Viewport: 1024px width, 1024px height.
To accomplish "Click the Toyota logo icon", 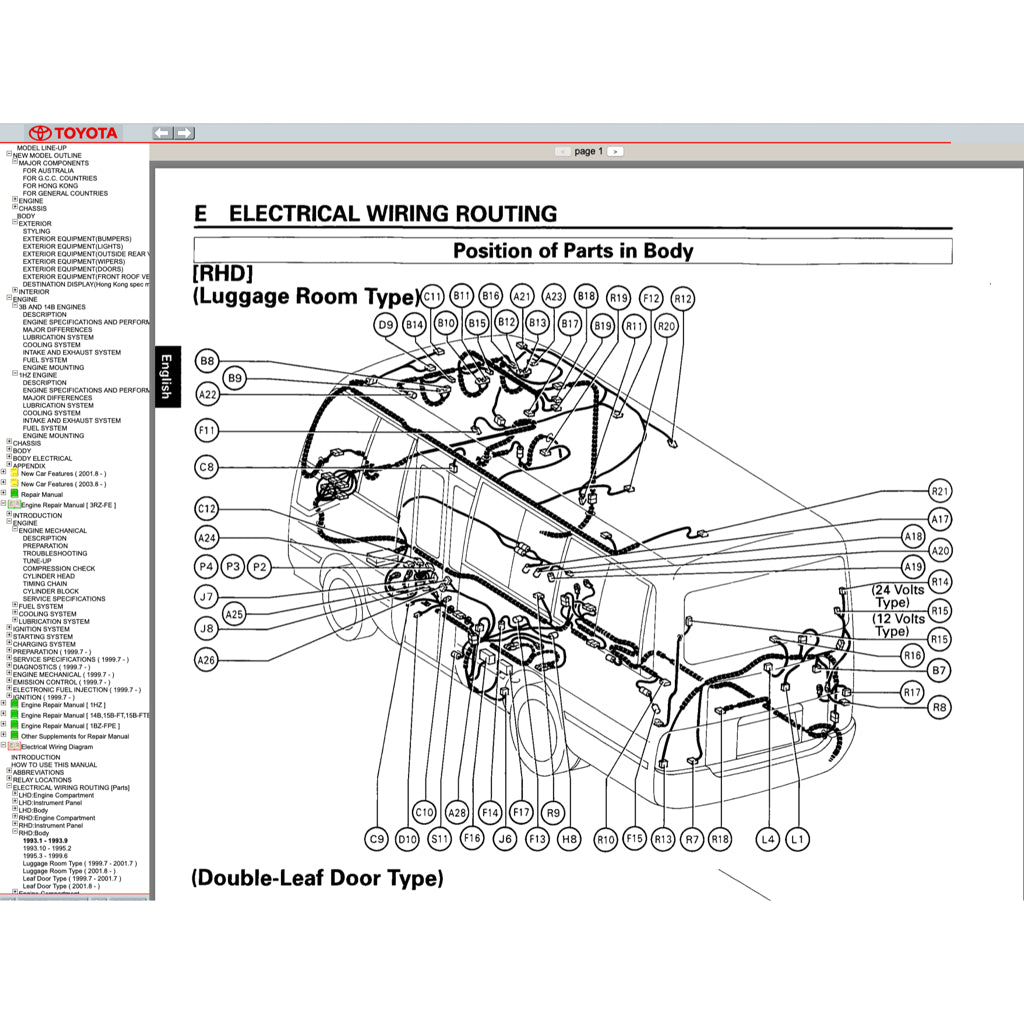I will coord(42,132).
